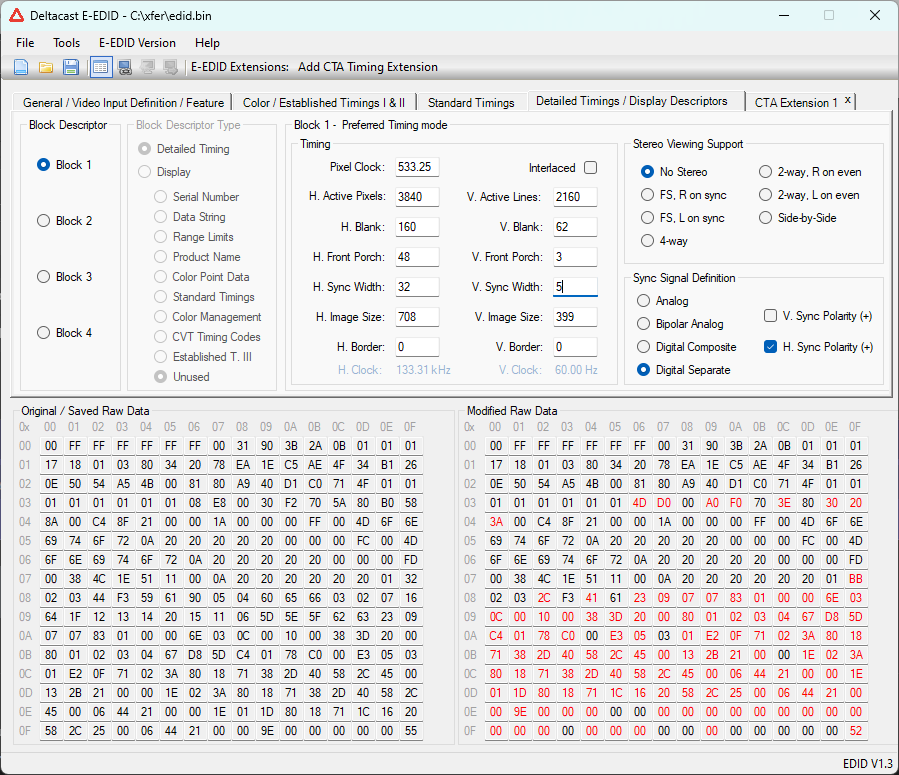Switch to the Standard Timings tab
The height and width of the screenshot is (775, 899).
pyautogui.click(x=471, y=102)
